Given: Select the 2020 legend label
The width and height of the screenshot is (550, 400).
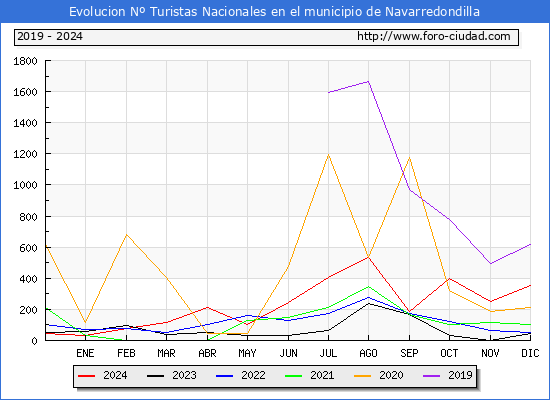Looking at the screenshot, I should pyautogui.click(x=391, y=375).
